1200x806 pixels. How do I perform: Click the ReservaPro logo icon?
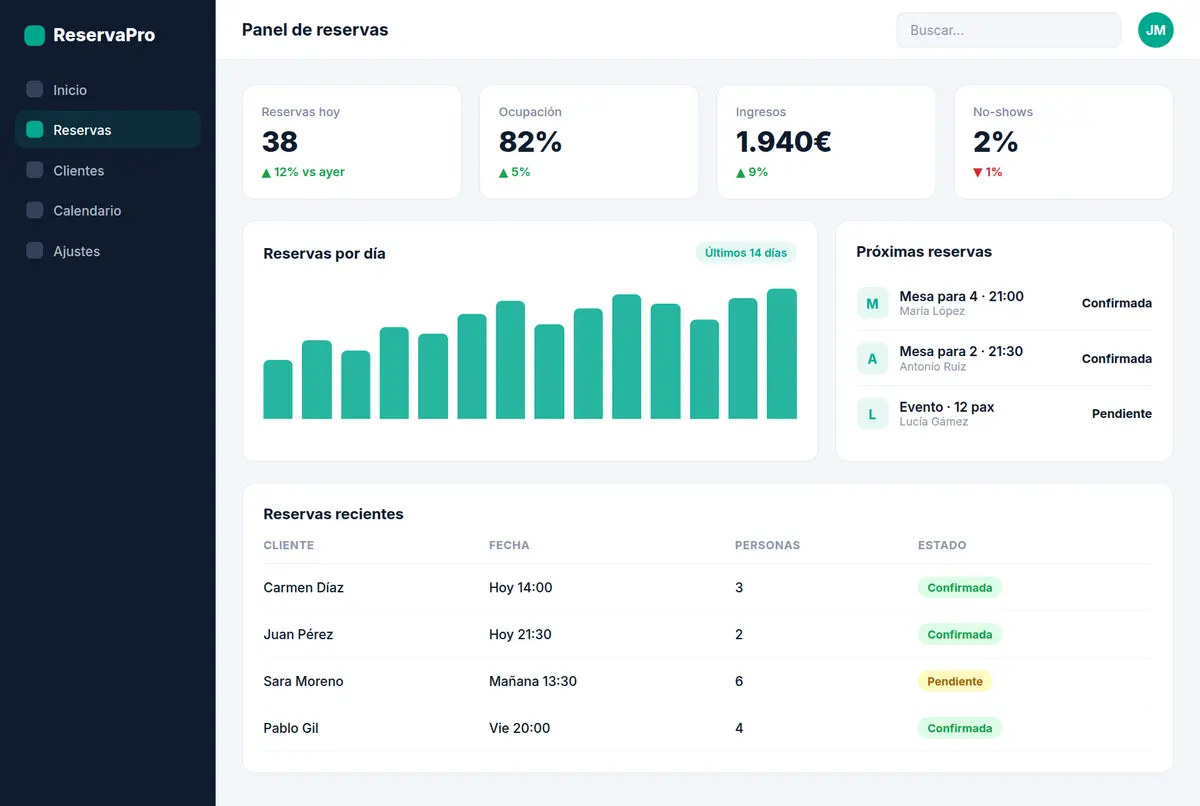pos(34,35)
